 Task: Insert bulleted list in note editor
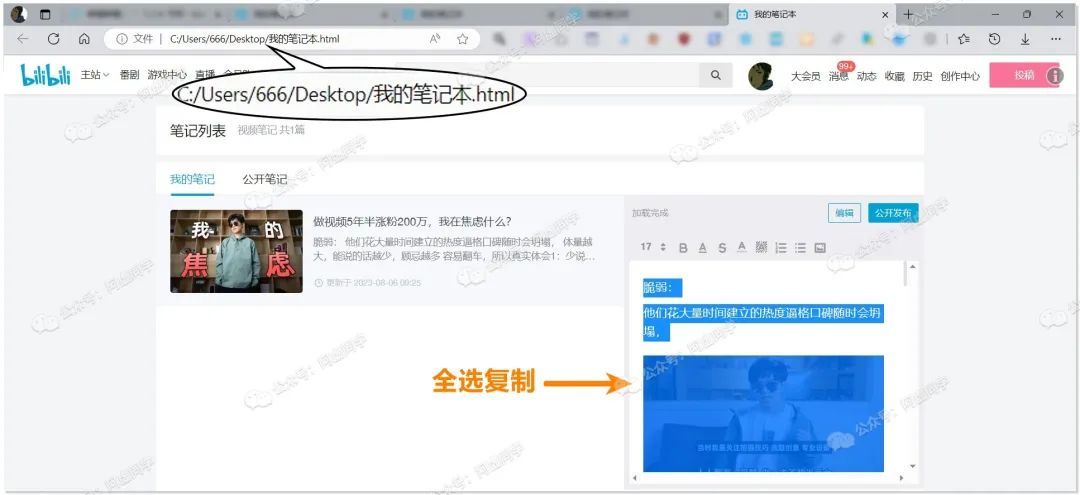[x=800, y=248]
